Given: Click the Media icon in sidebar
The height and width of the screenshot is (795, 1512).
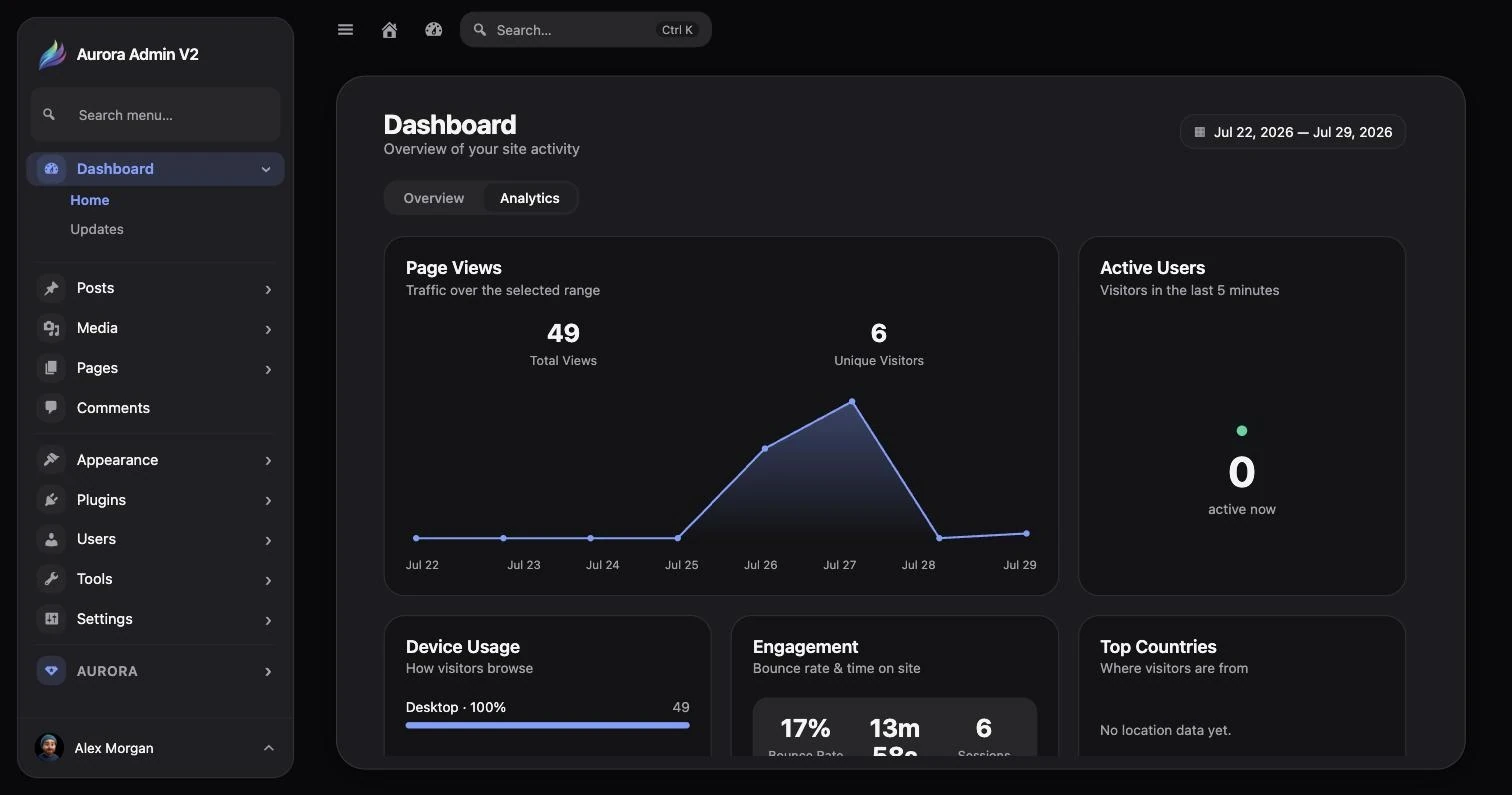Looking at the screenshot, I should (51, 328).
